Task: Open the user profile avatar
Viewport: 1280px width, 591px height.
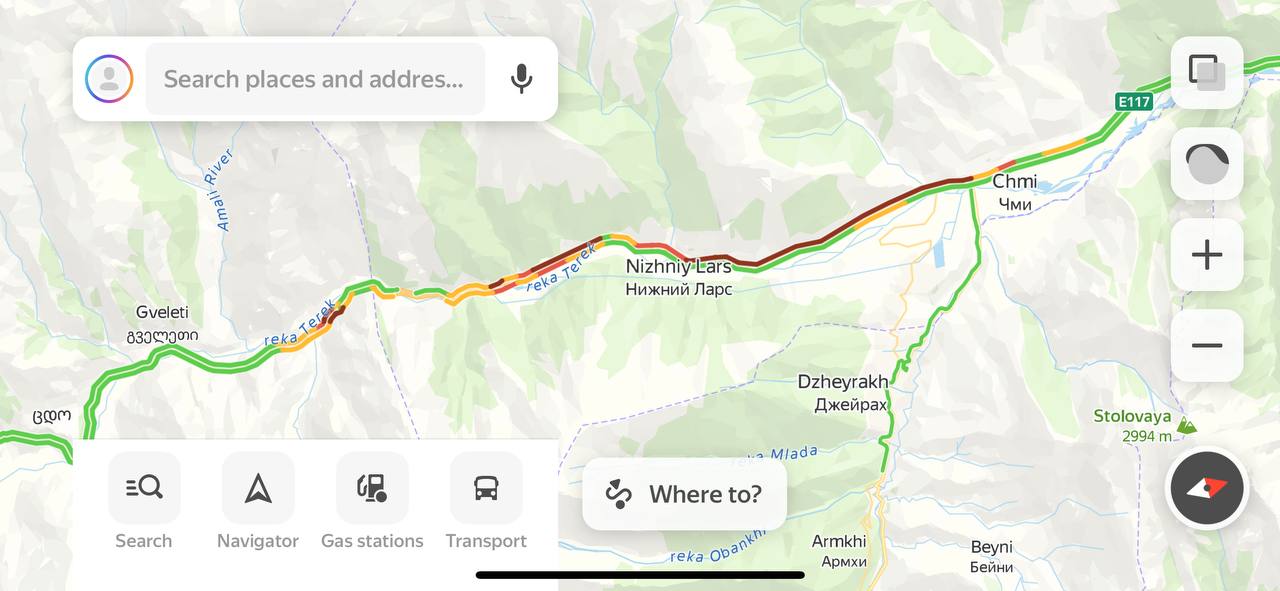Action: (x=109, y=79)
